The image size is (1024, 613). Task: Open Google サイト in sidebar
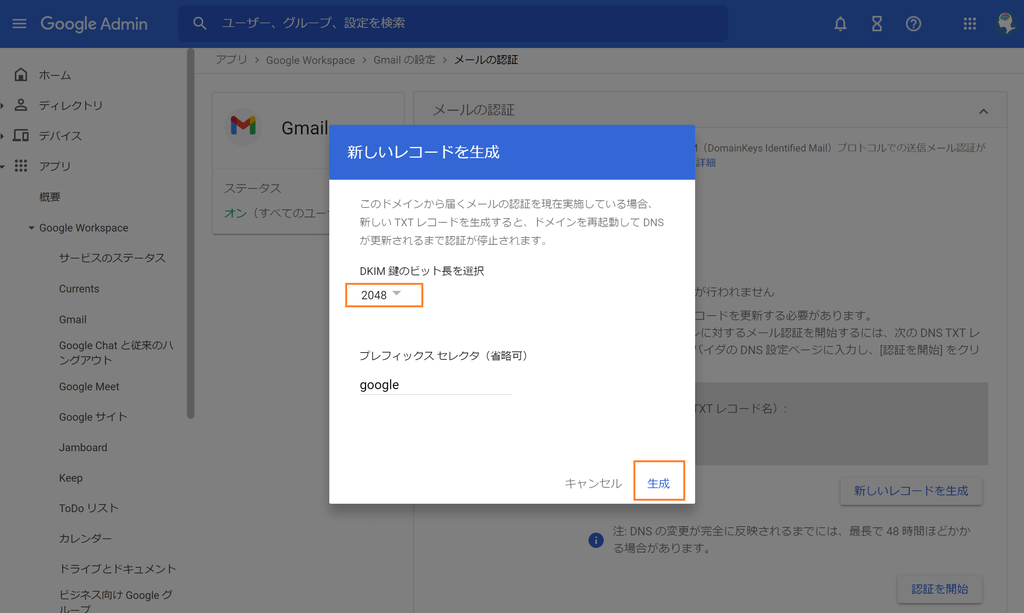click(x=93, y=417)
